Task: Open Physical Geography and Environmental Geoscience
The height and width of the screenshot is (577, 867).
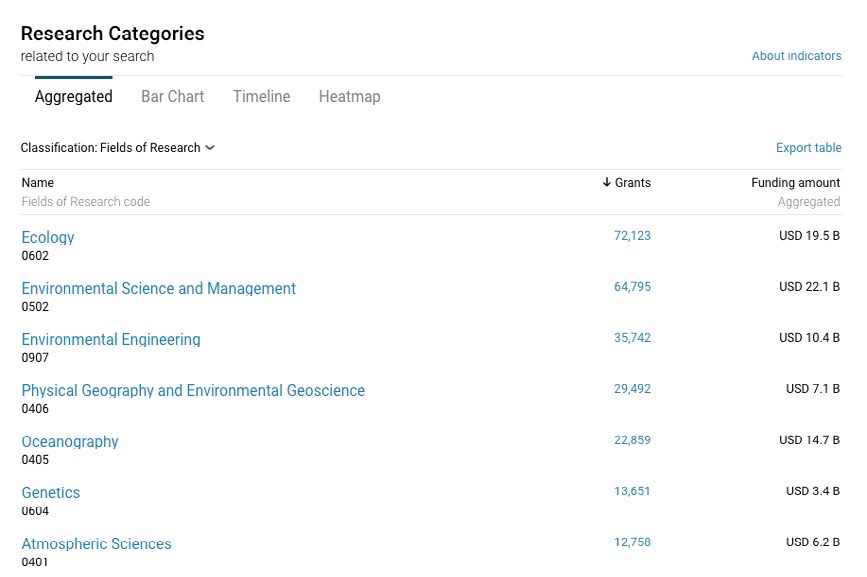Action: (x=193, y=391)
